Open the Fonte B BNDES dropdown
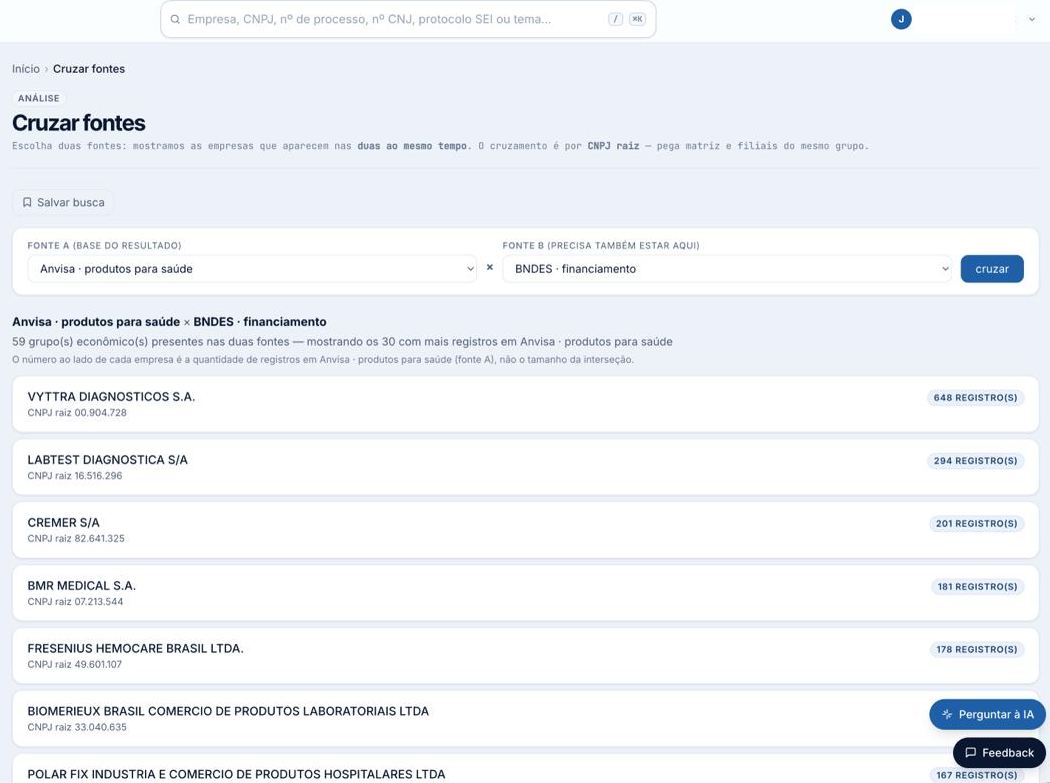Viewport: 1050px width, 783px height. point(727,269)
